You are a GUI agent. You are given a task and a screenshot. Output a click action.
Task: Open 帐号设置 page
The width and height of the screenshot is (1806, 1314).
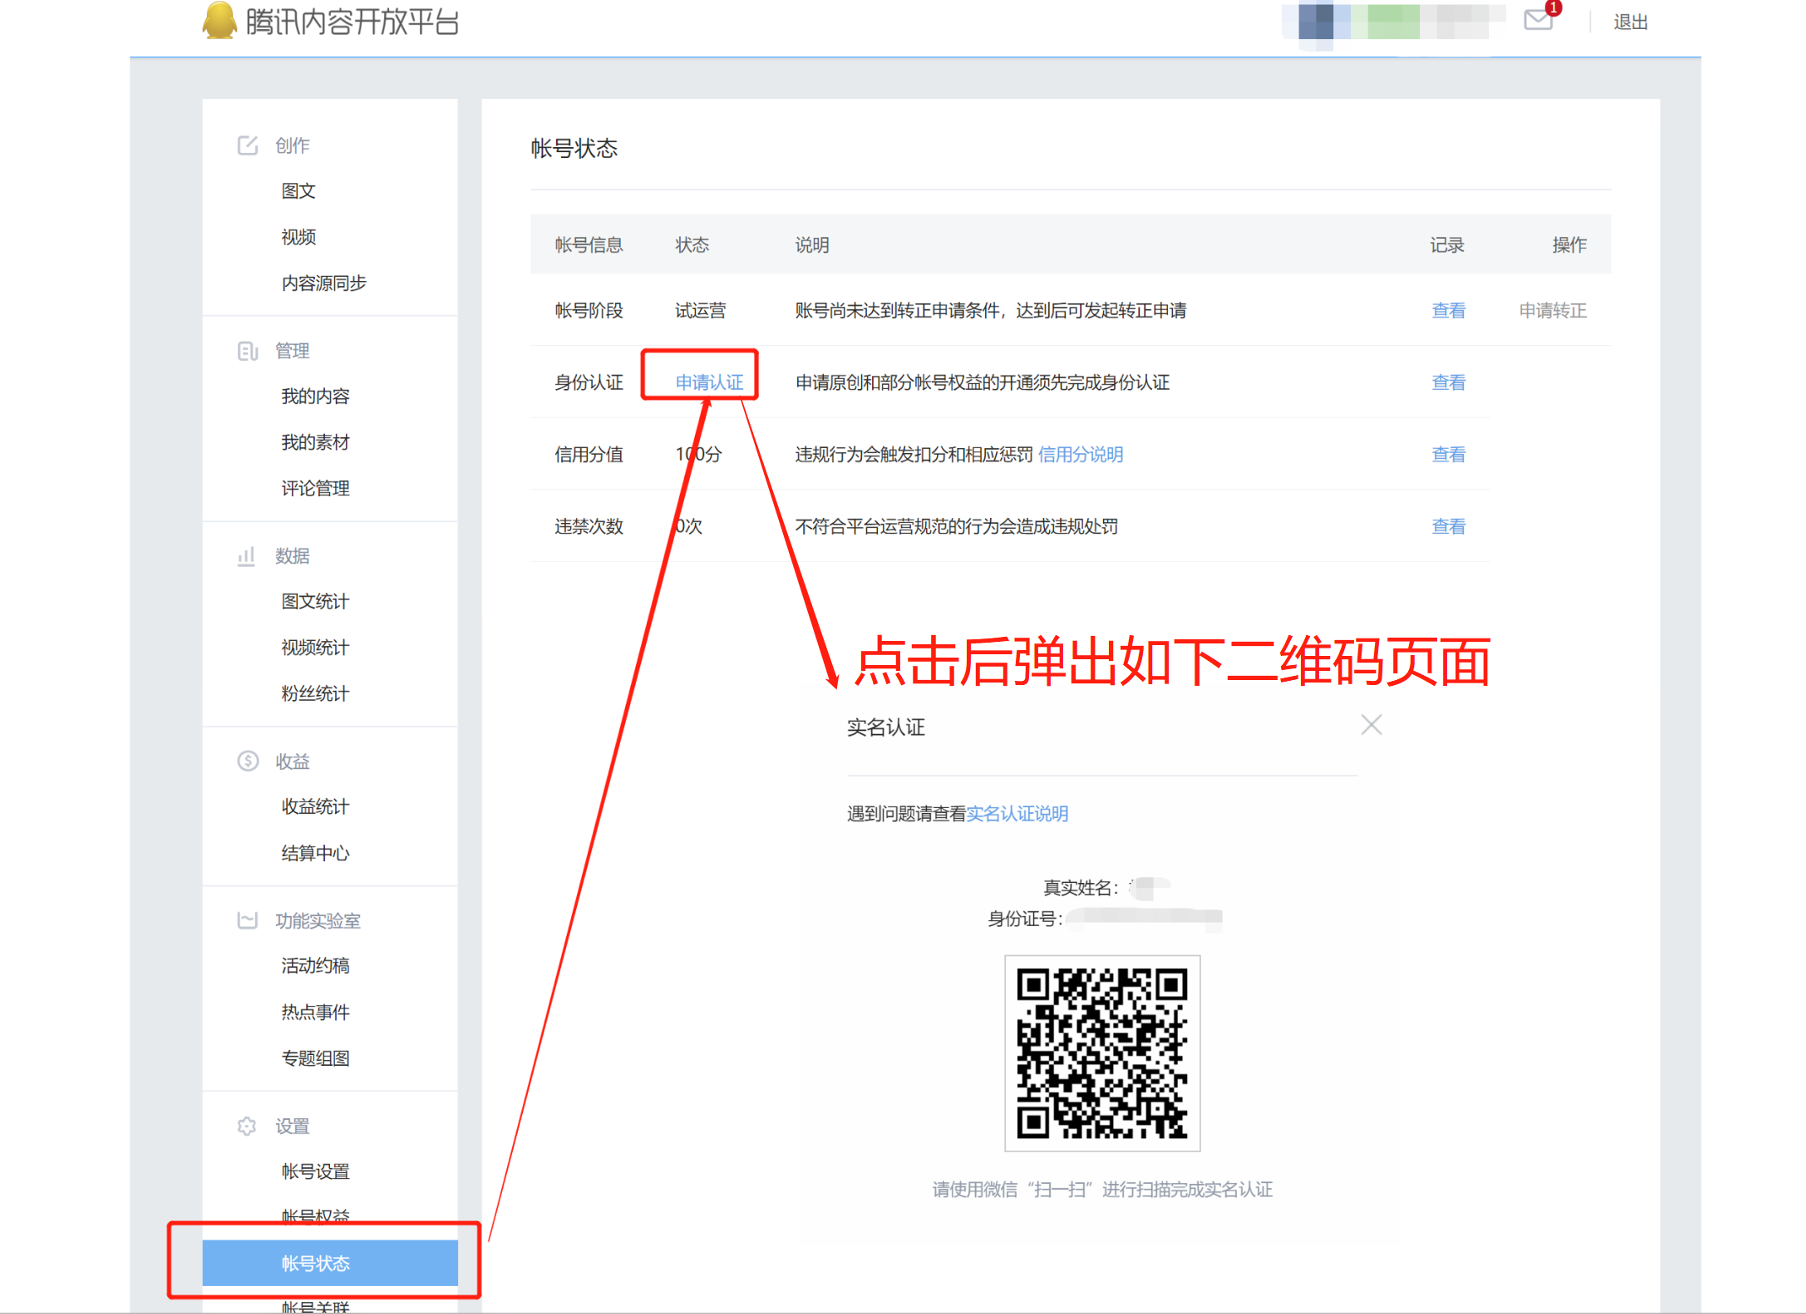tap(315, 1171)
